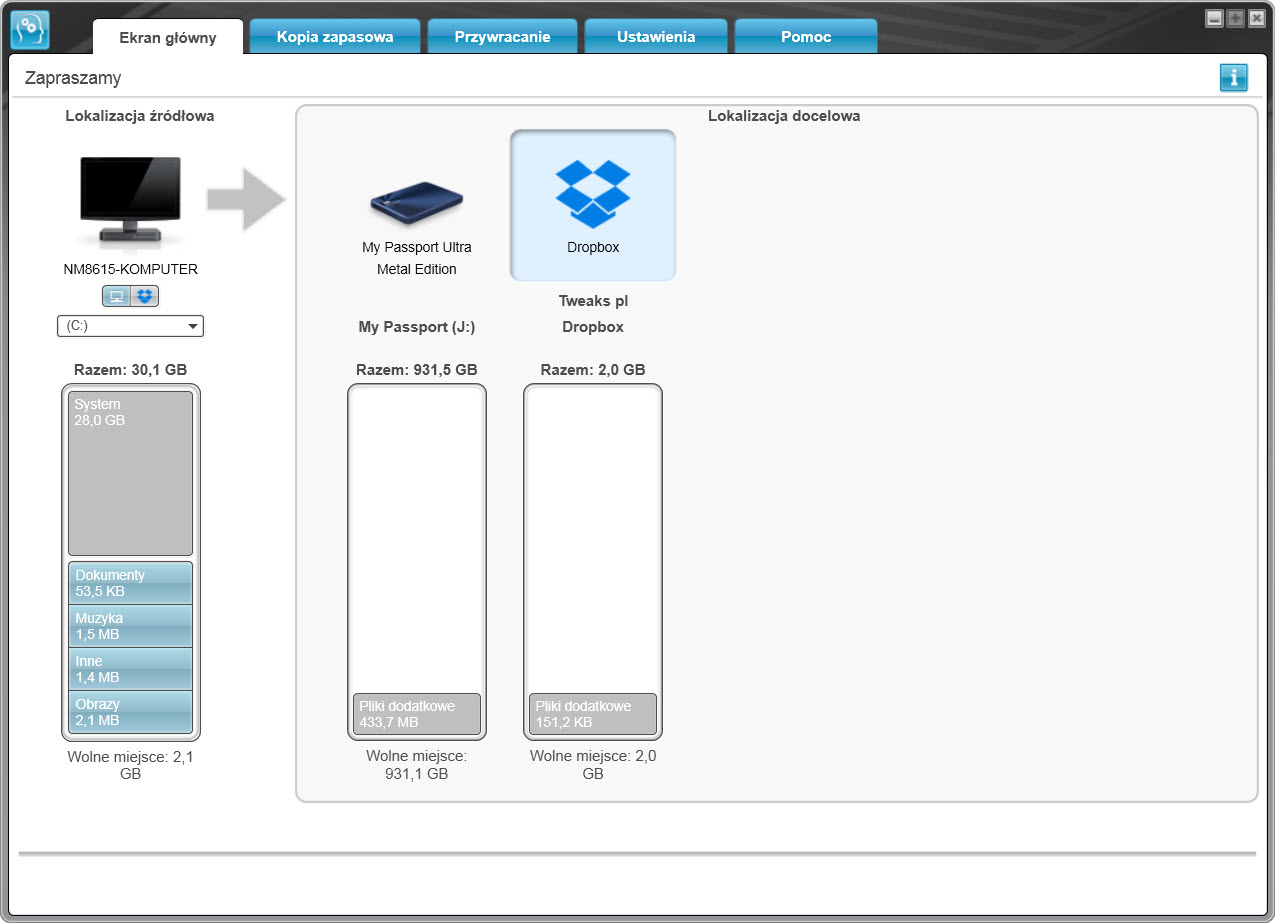Open the blue info icon
This screenshot has height=923, width=1275.
(1233, 77)
